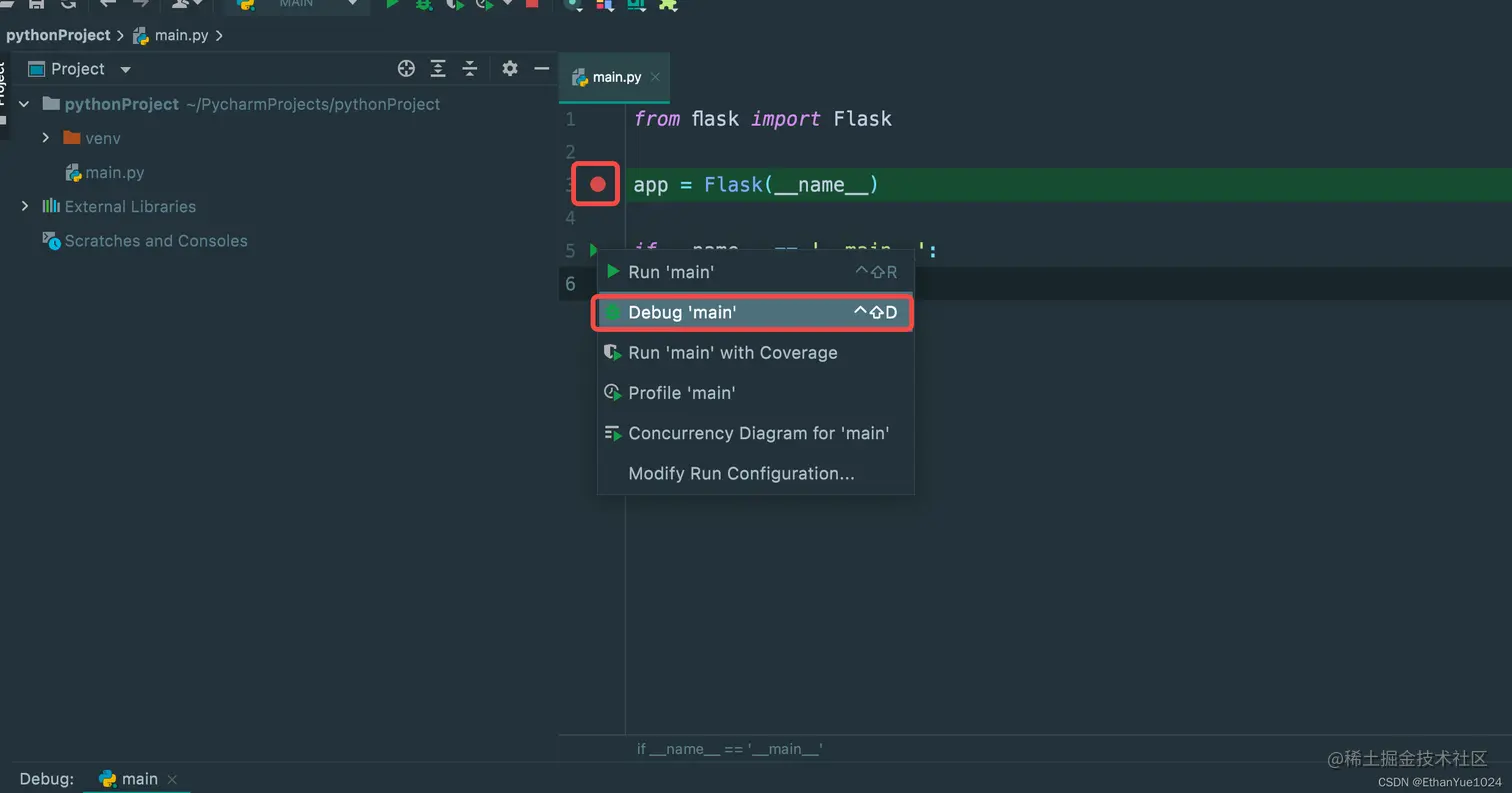Collapse all in Project panel
1512x793 pixels.
pos(470,68)
